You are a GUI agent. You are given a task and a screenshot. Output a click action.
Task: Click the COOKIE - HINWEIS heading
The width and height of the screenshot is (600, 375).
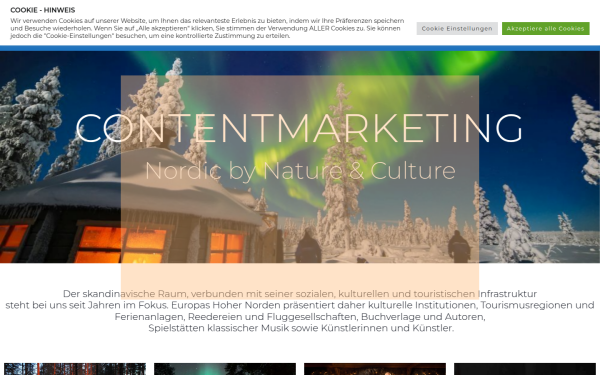coord(42,10)
